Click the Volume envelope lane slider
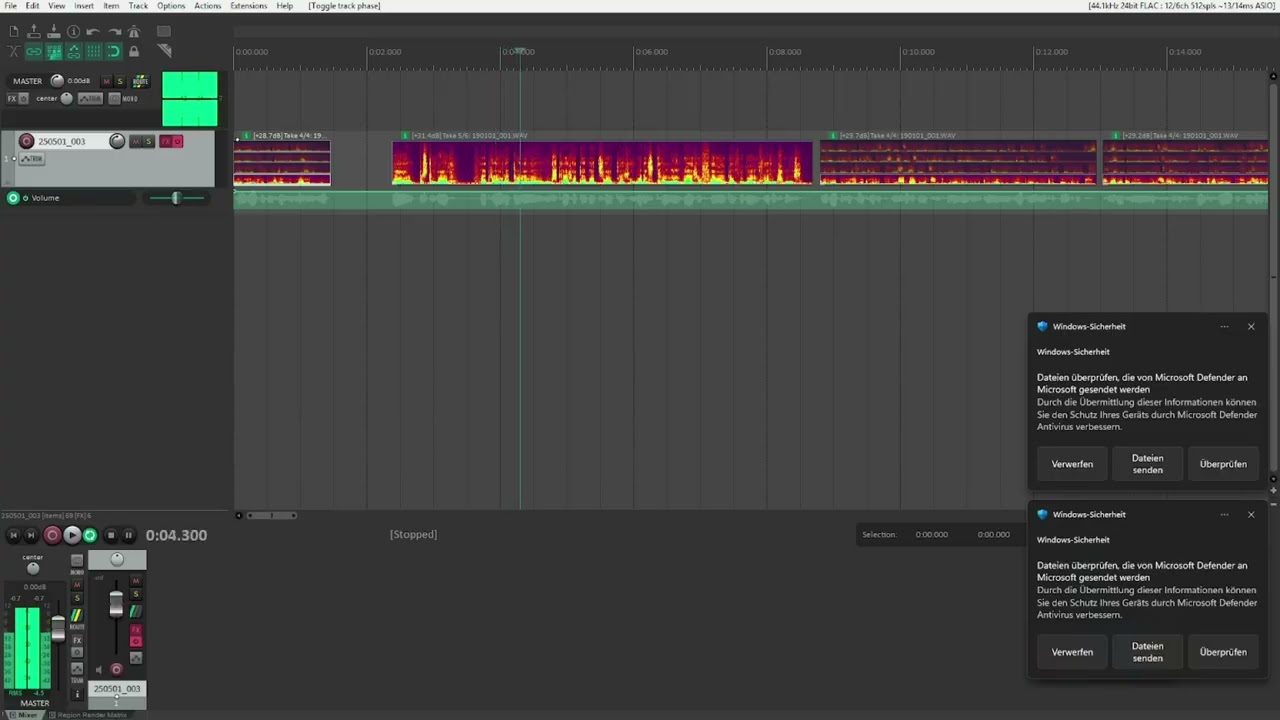 click(x=176, y=198)
